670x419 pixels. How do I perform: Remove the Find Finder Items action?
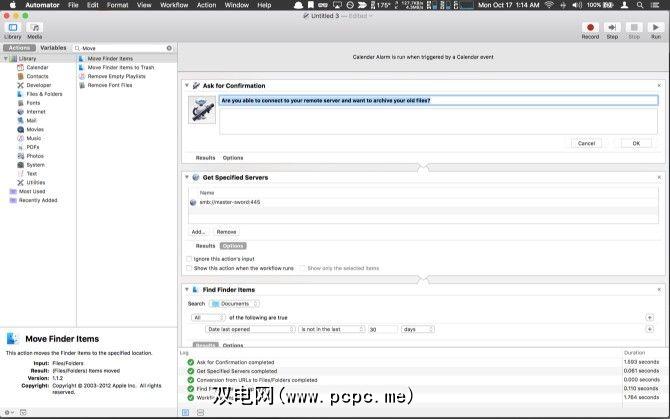tap(659, 290)
